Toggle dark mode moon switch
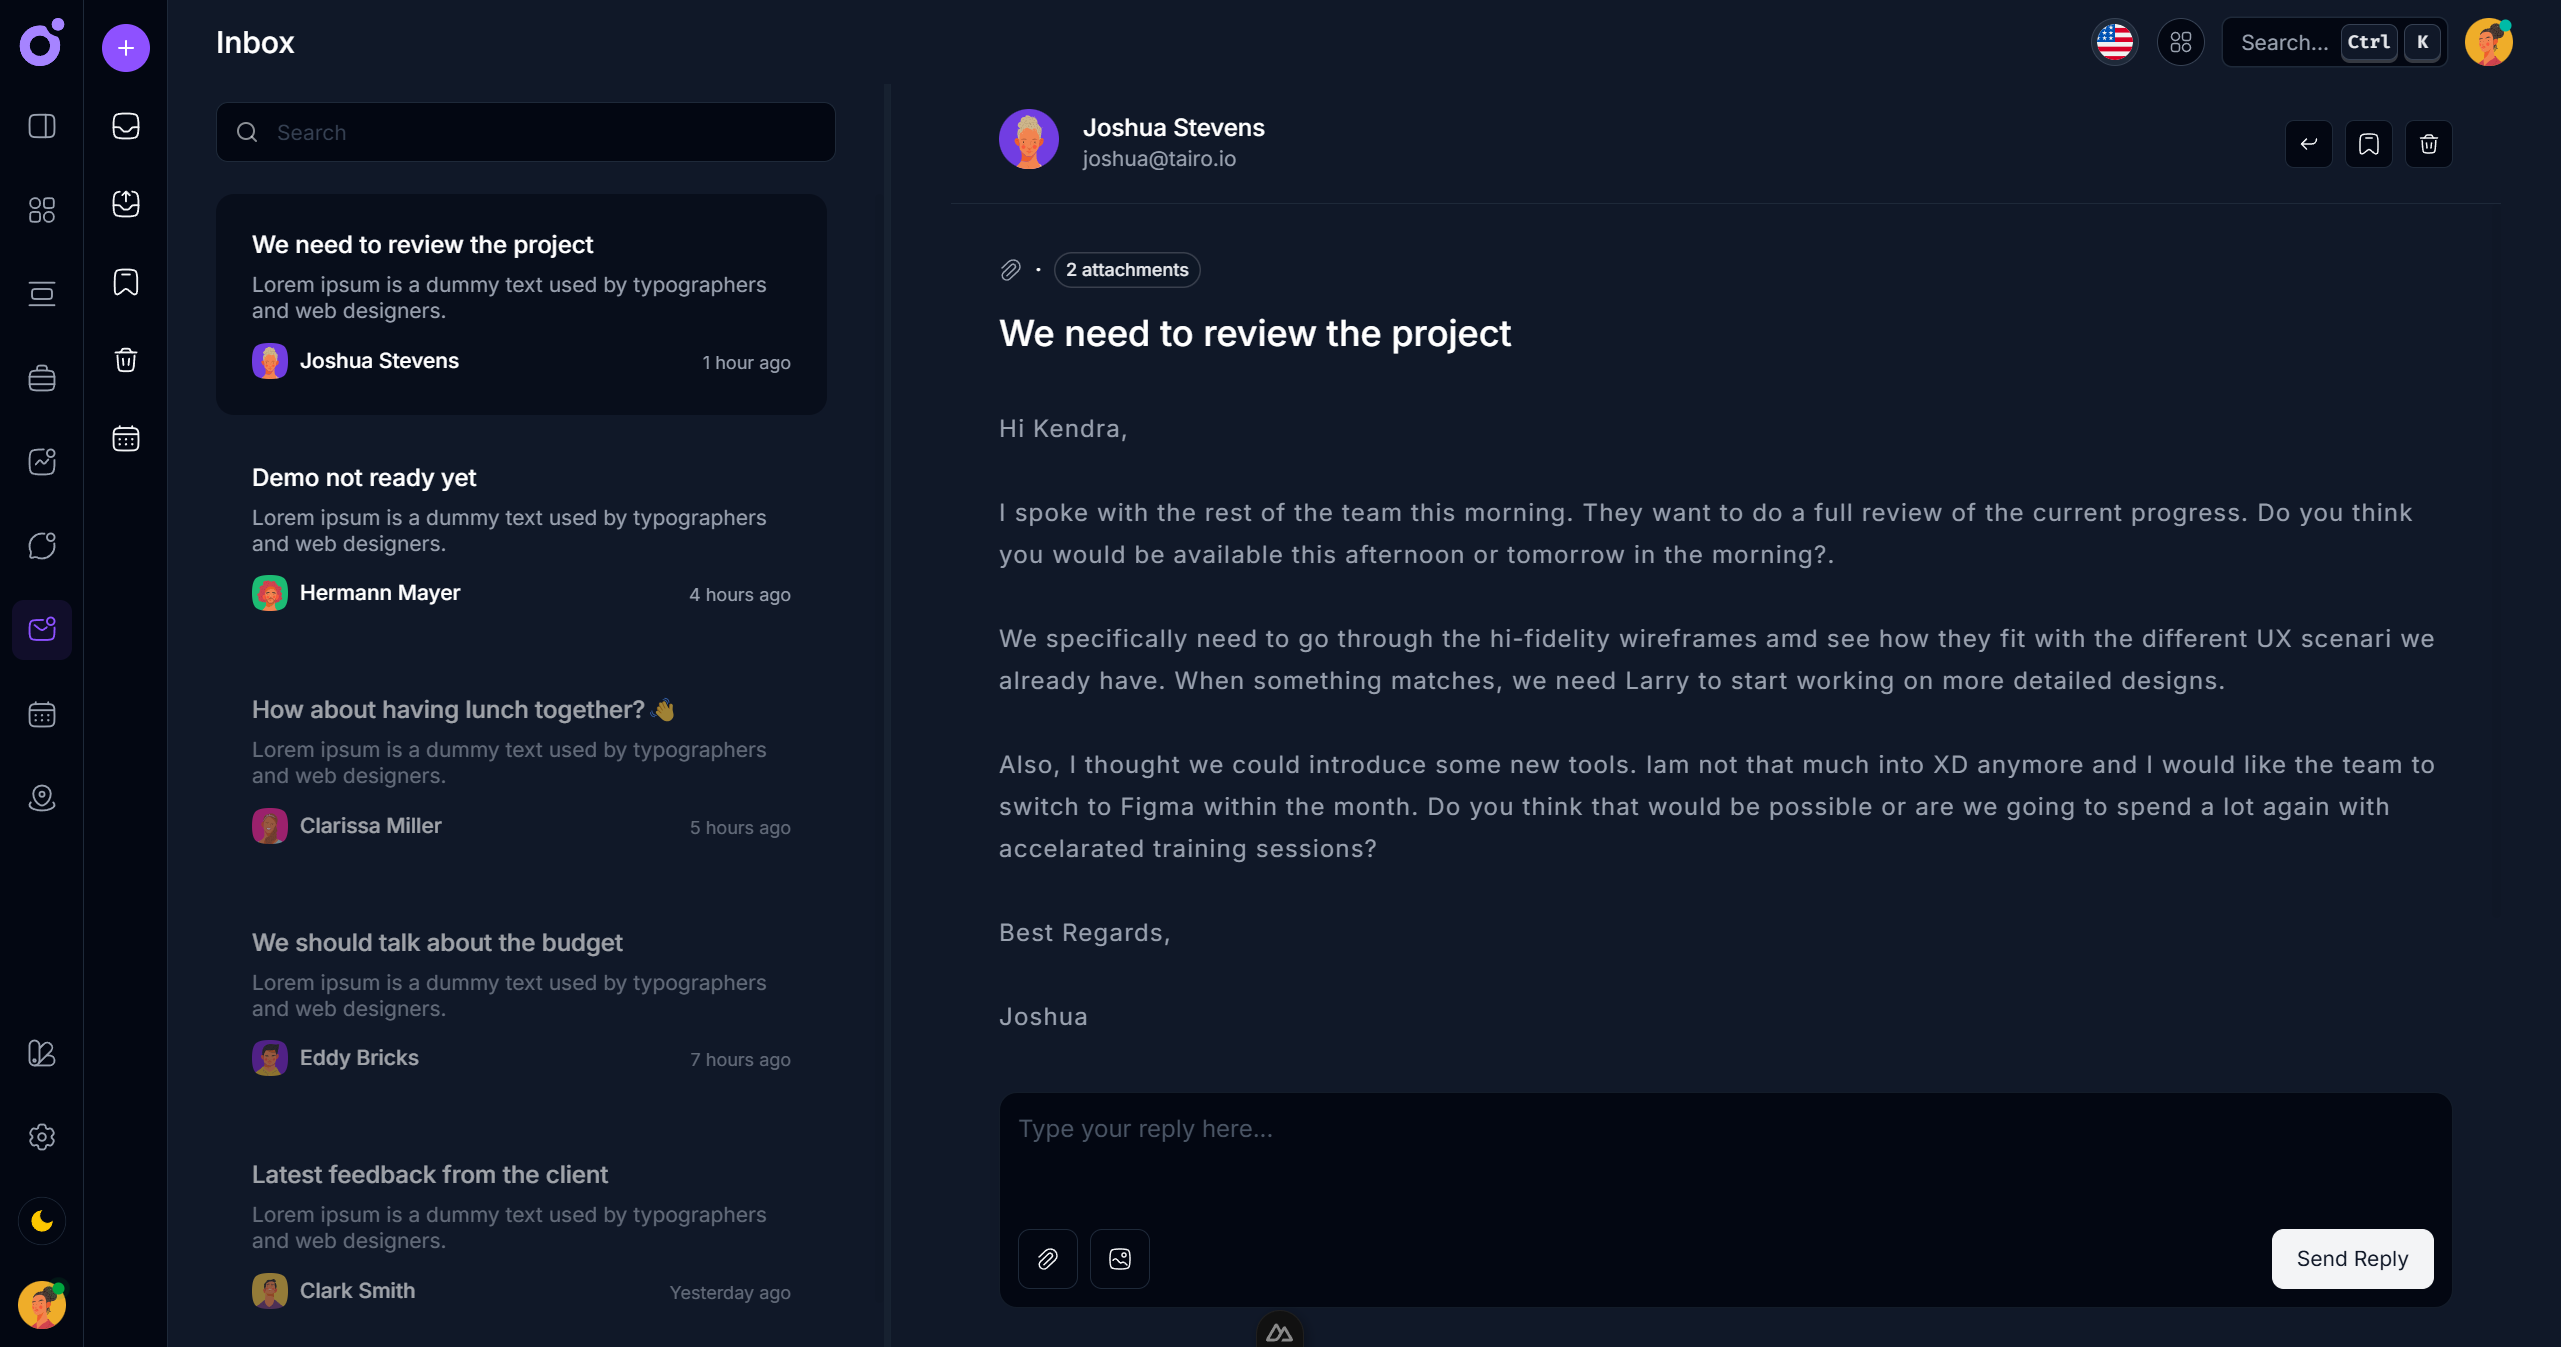Viewport: 2561px width, 1347px height. point(42,1221)
